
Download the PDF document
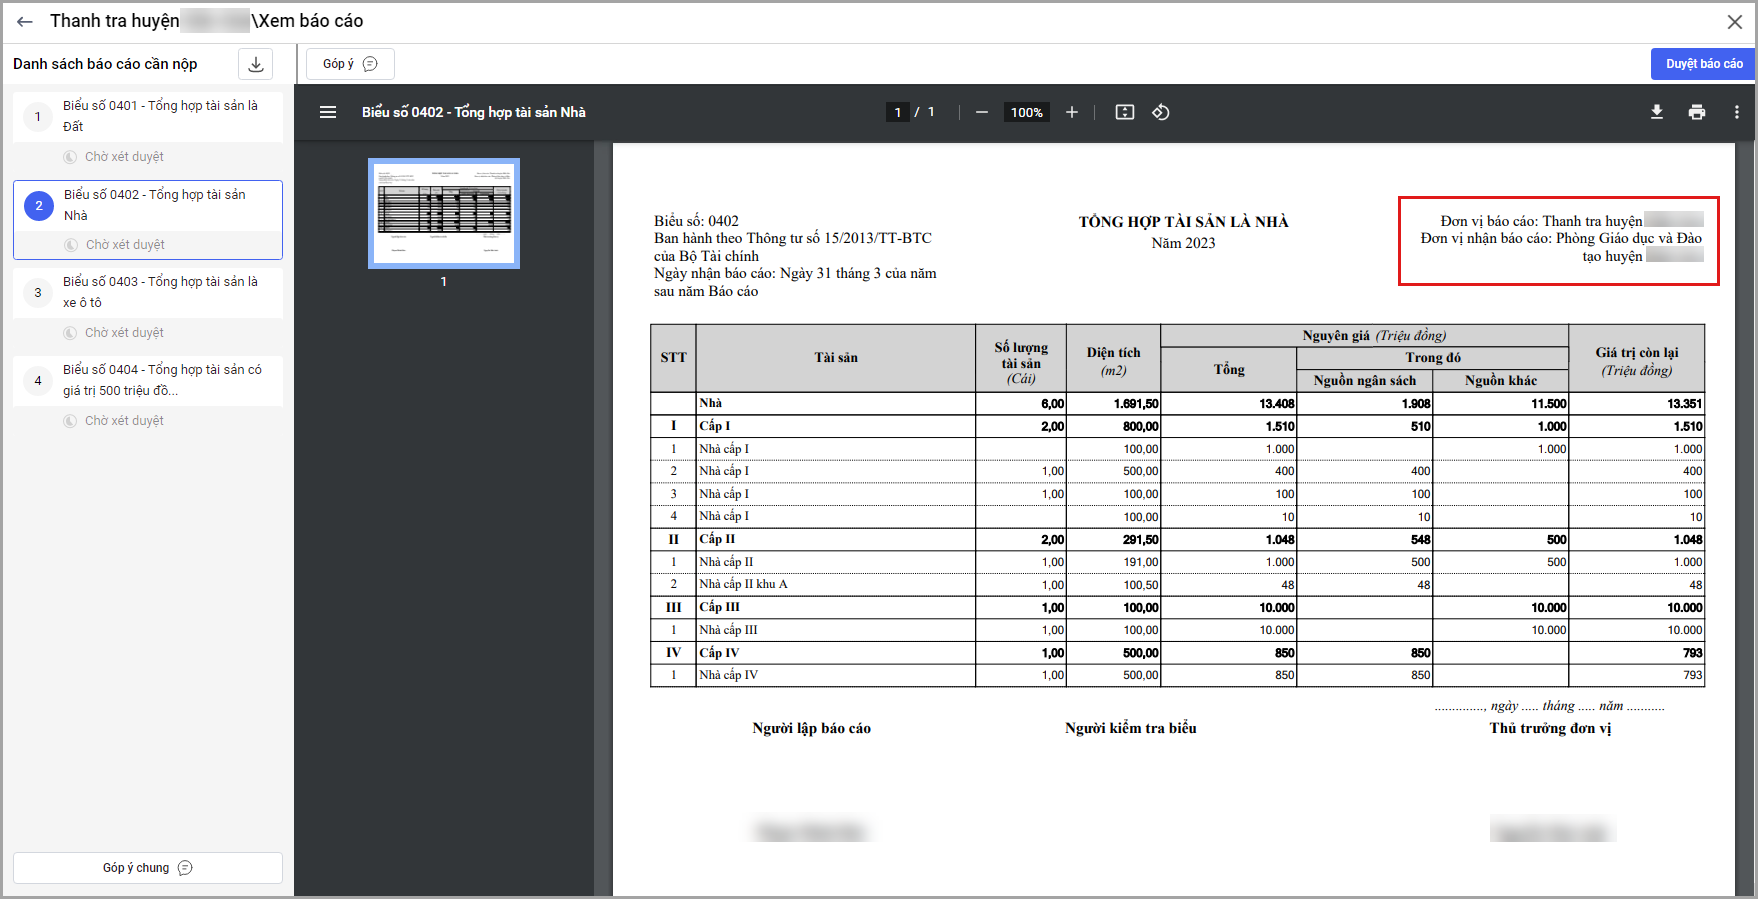pyautogui.click(x=1657, y=112)
